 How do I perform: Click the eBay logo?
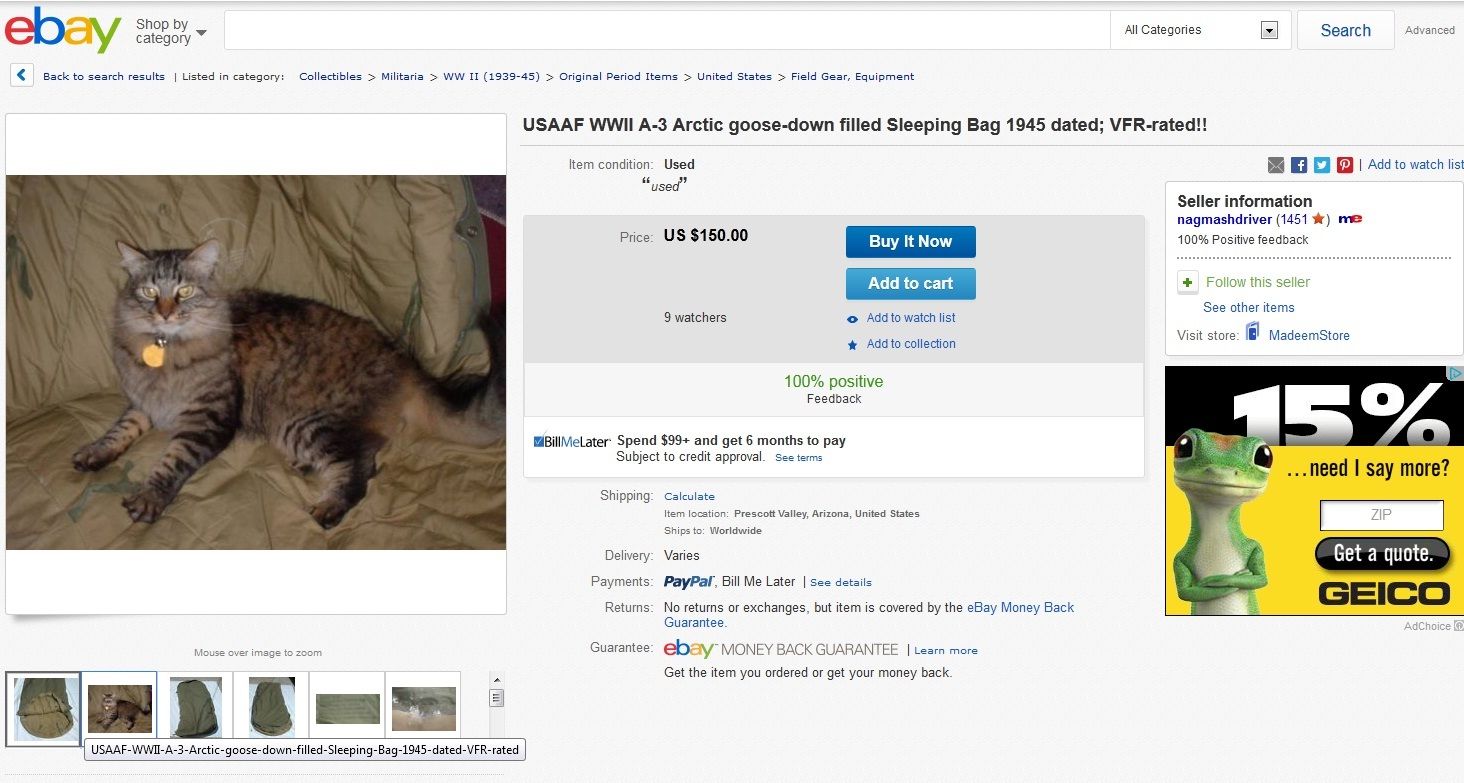63,30
